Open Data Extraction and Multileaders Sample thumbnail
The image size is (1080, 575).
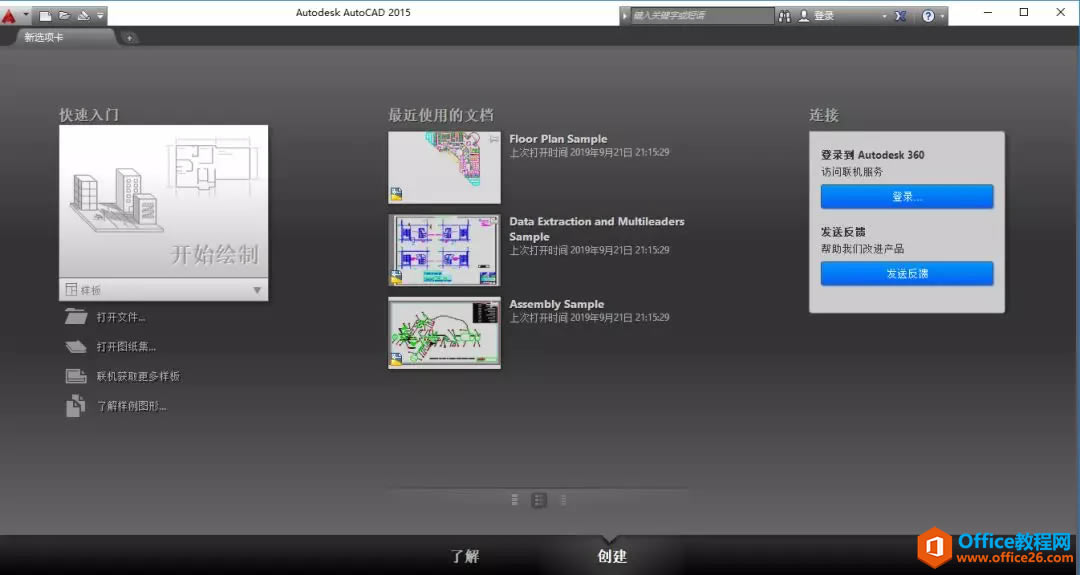pos(444,250)
